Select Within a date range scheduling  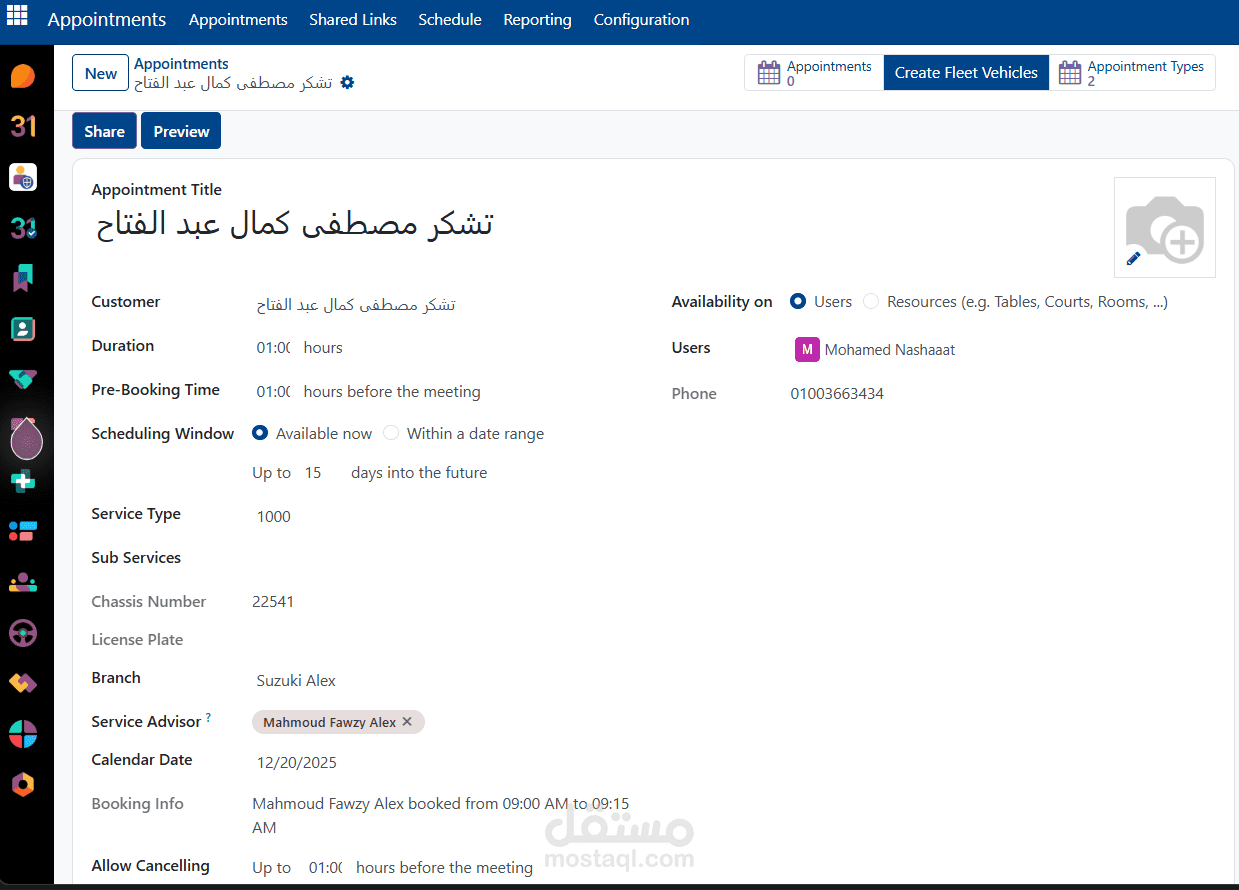pyautogui.click(x=390, y=432)
